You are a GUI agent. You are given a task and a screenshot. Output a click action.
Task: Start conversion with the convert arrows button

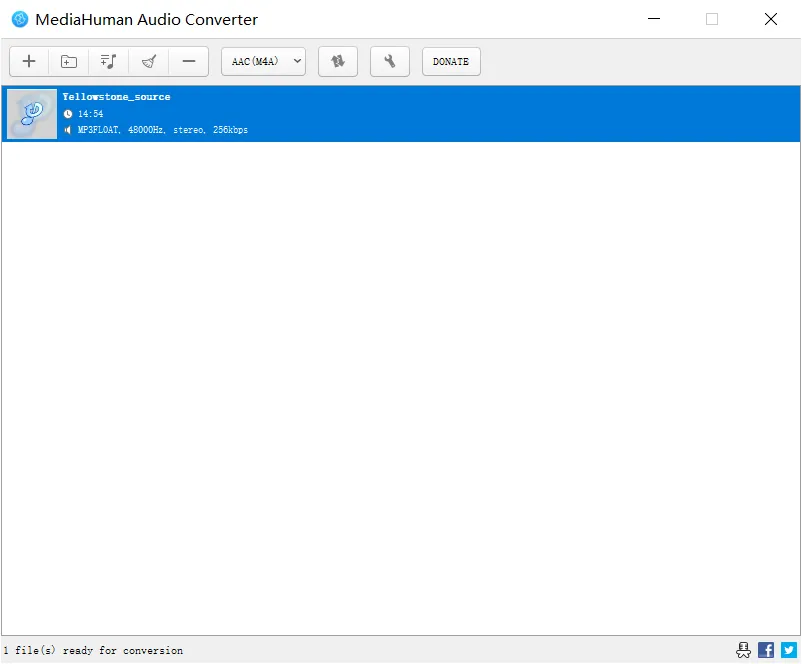338,61
